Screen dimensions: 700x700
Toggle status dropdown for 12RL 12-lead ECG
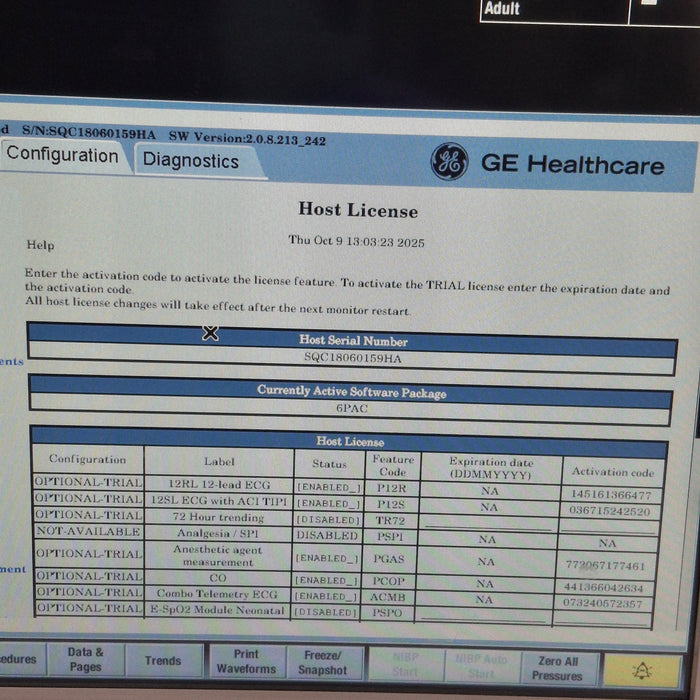[x=328, y=487]
